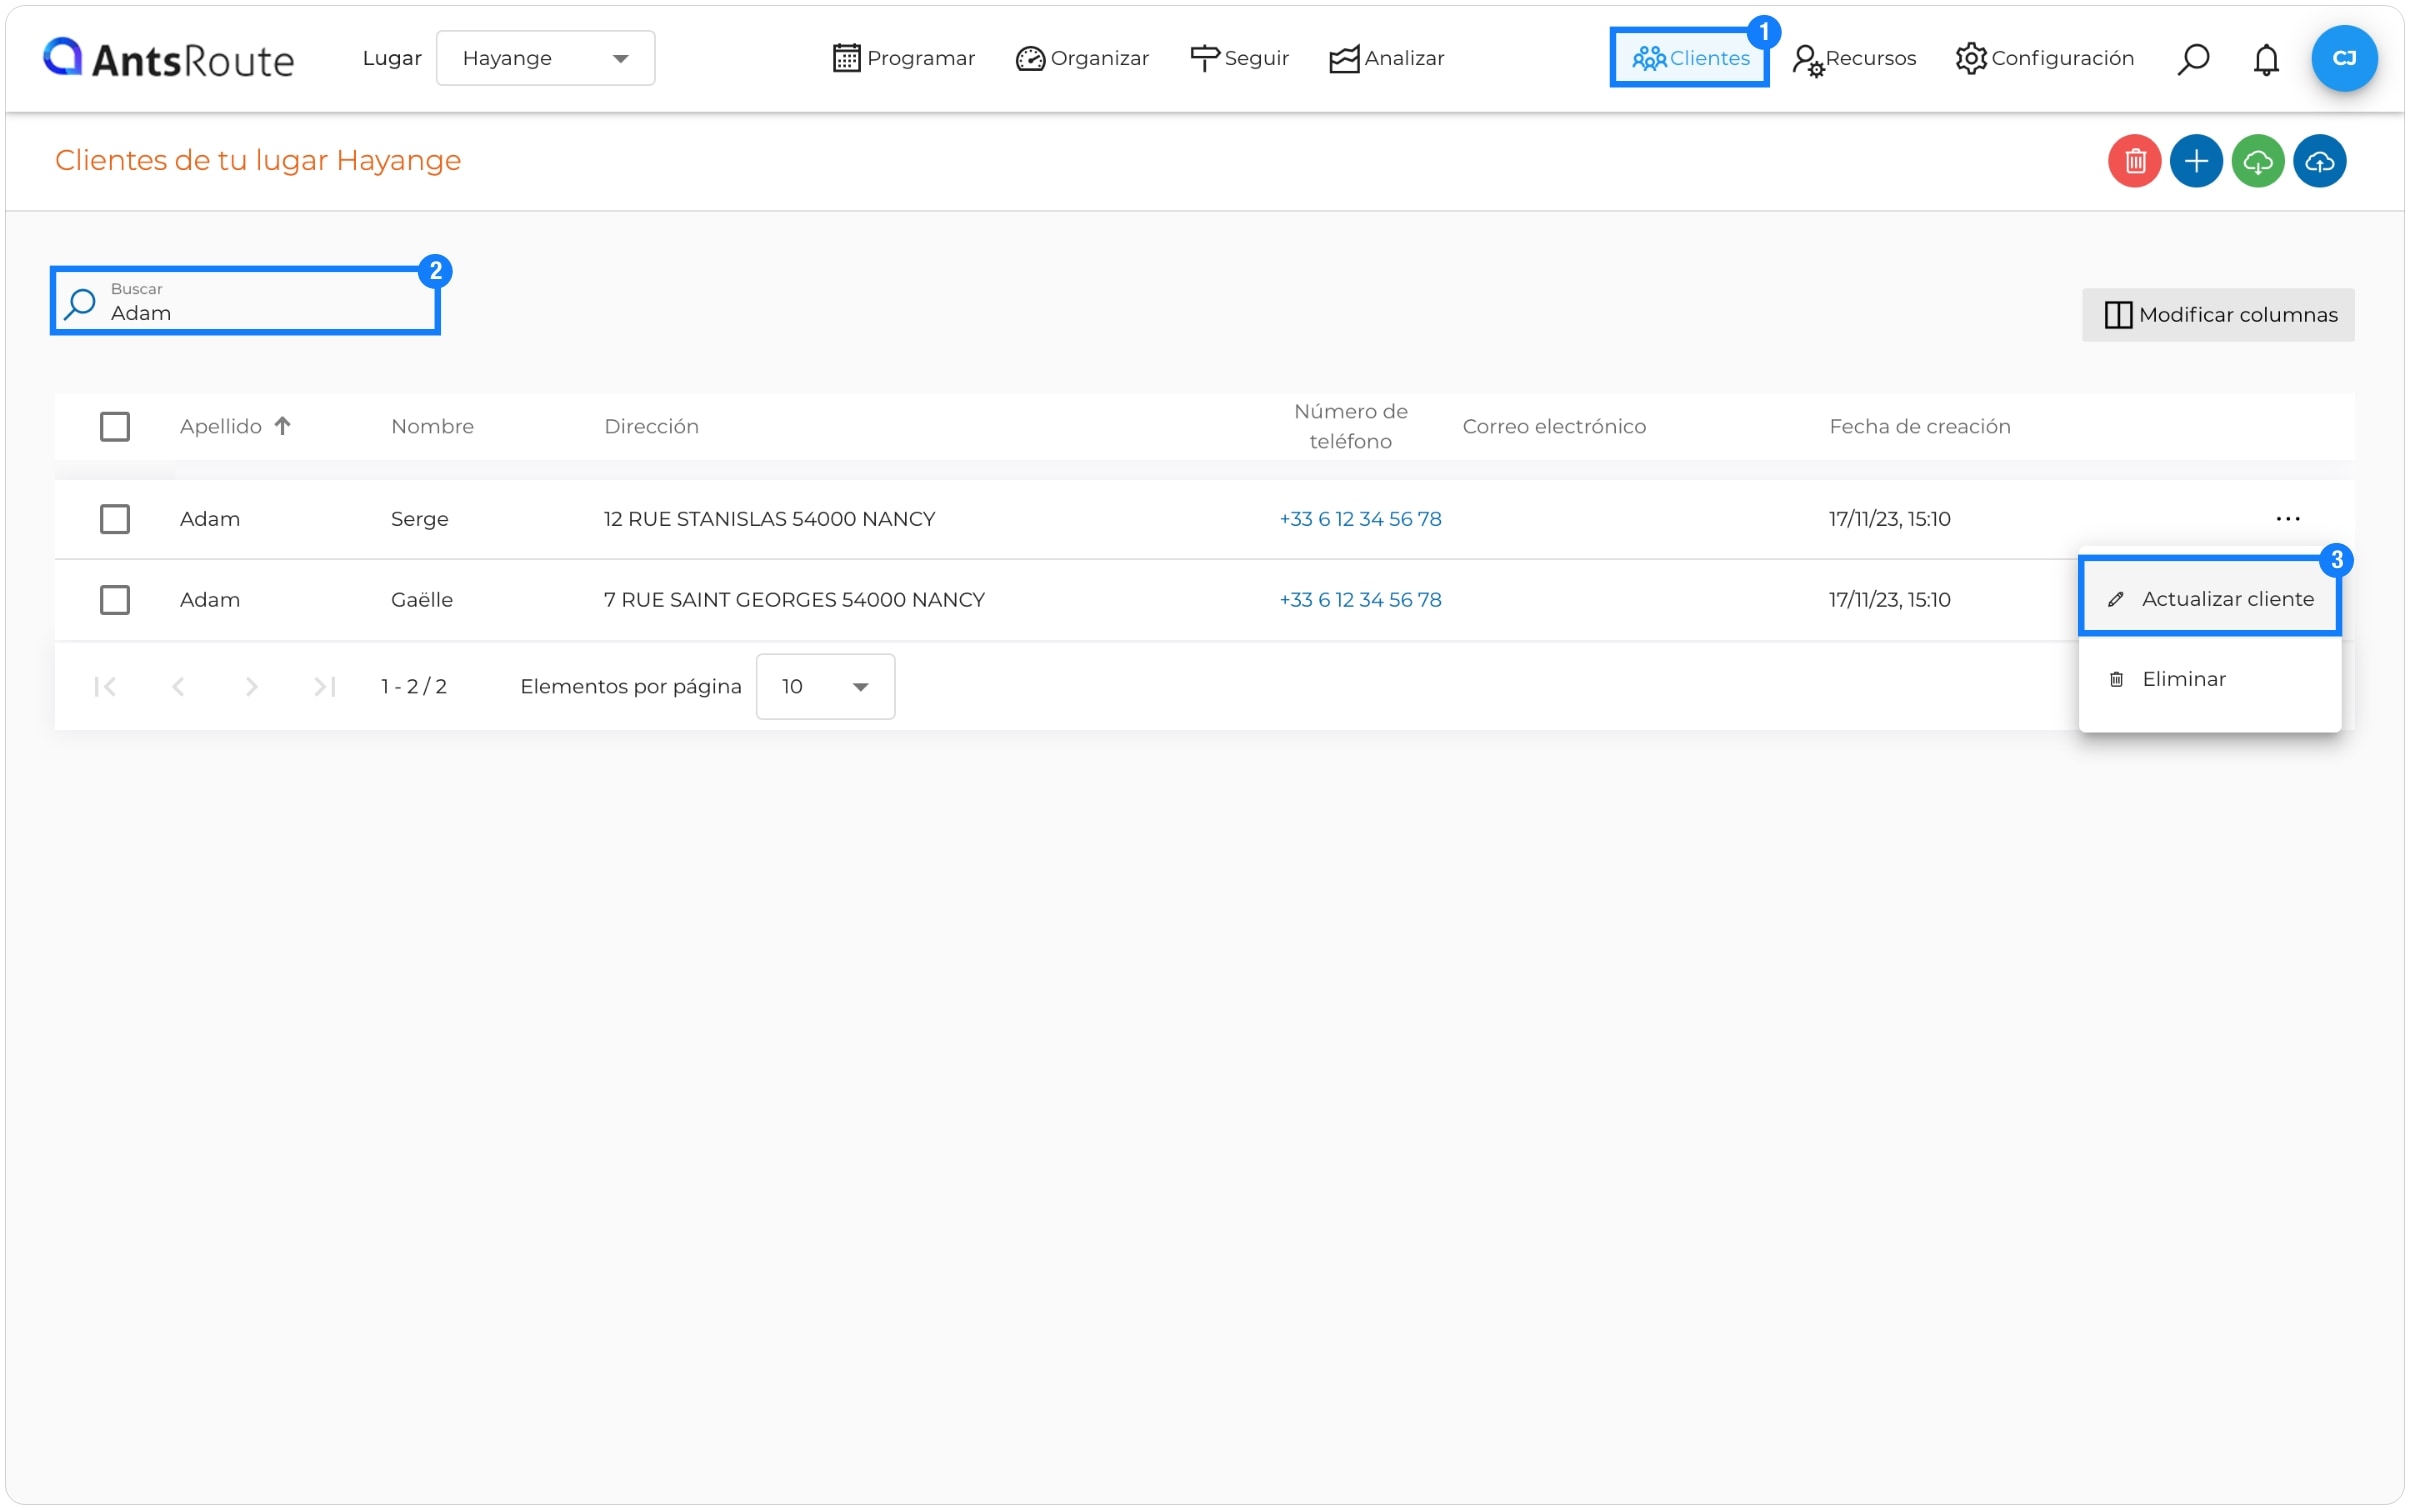This screenshot has height=1510, width=2410.
Task: Click the blue cloud upload icon
Action: pos(2319,161)
